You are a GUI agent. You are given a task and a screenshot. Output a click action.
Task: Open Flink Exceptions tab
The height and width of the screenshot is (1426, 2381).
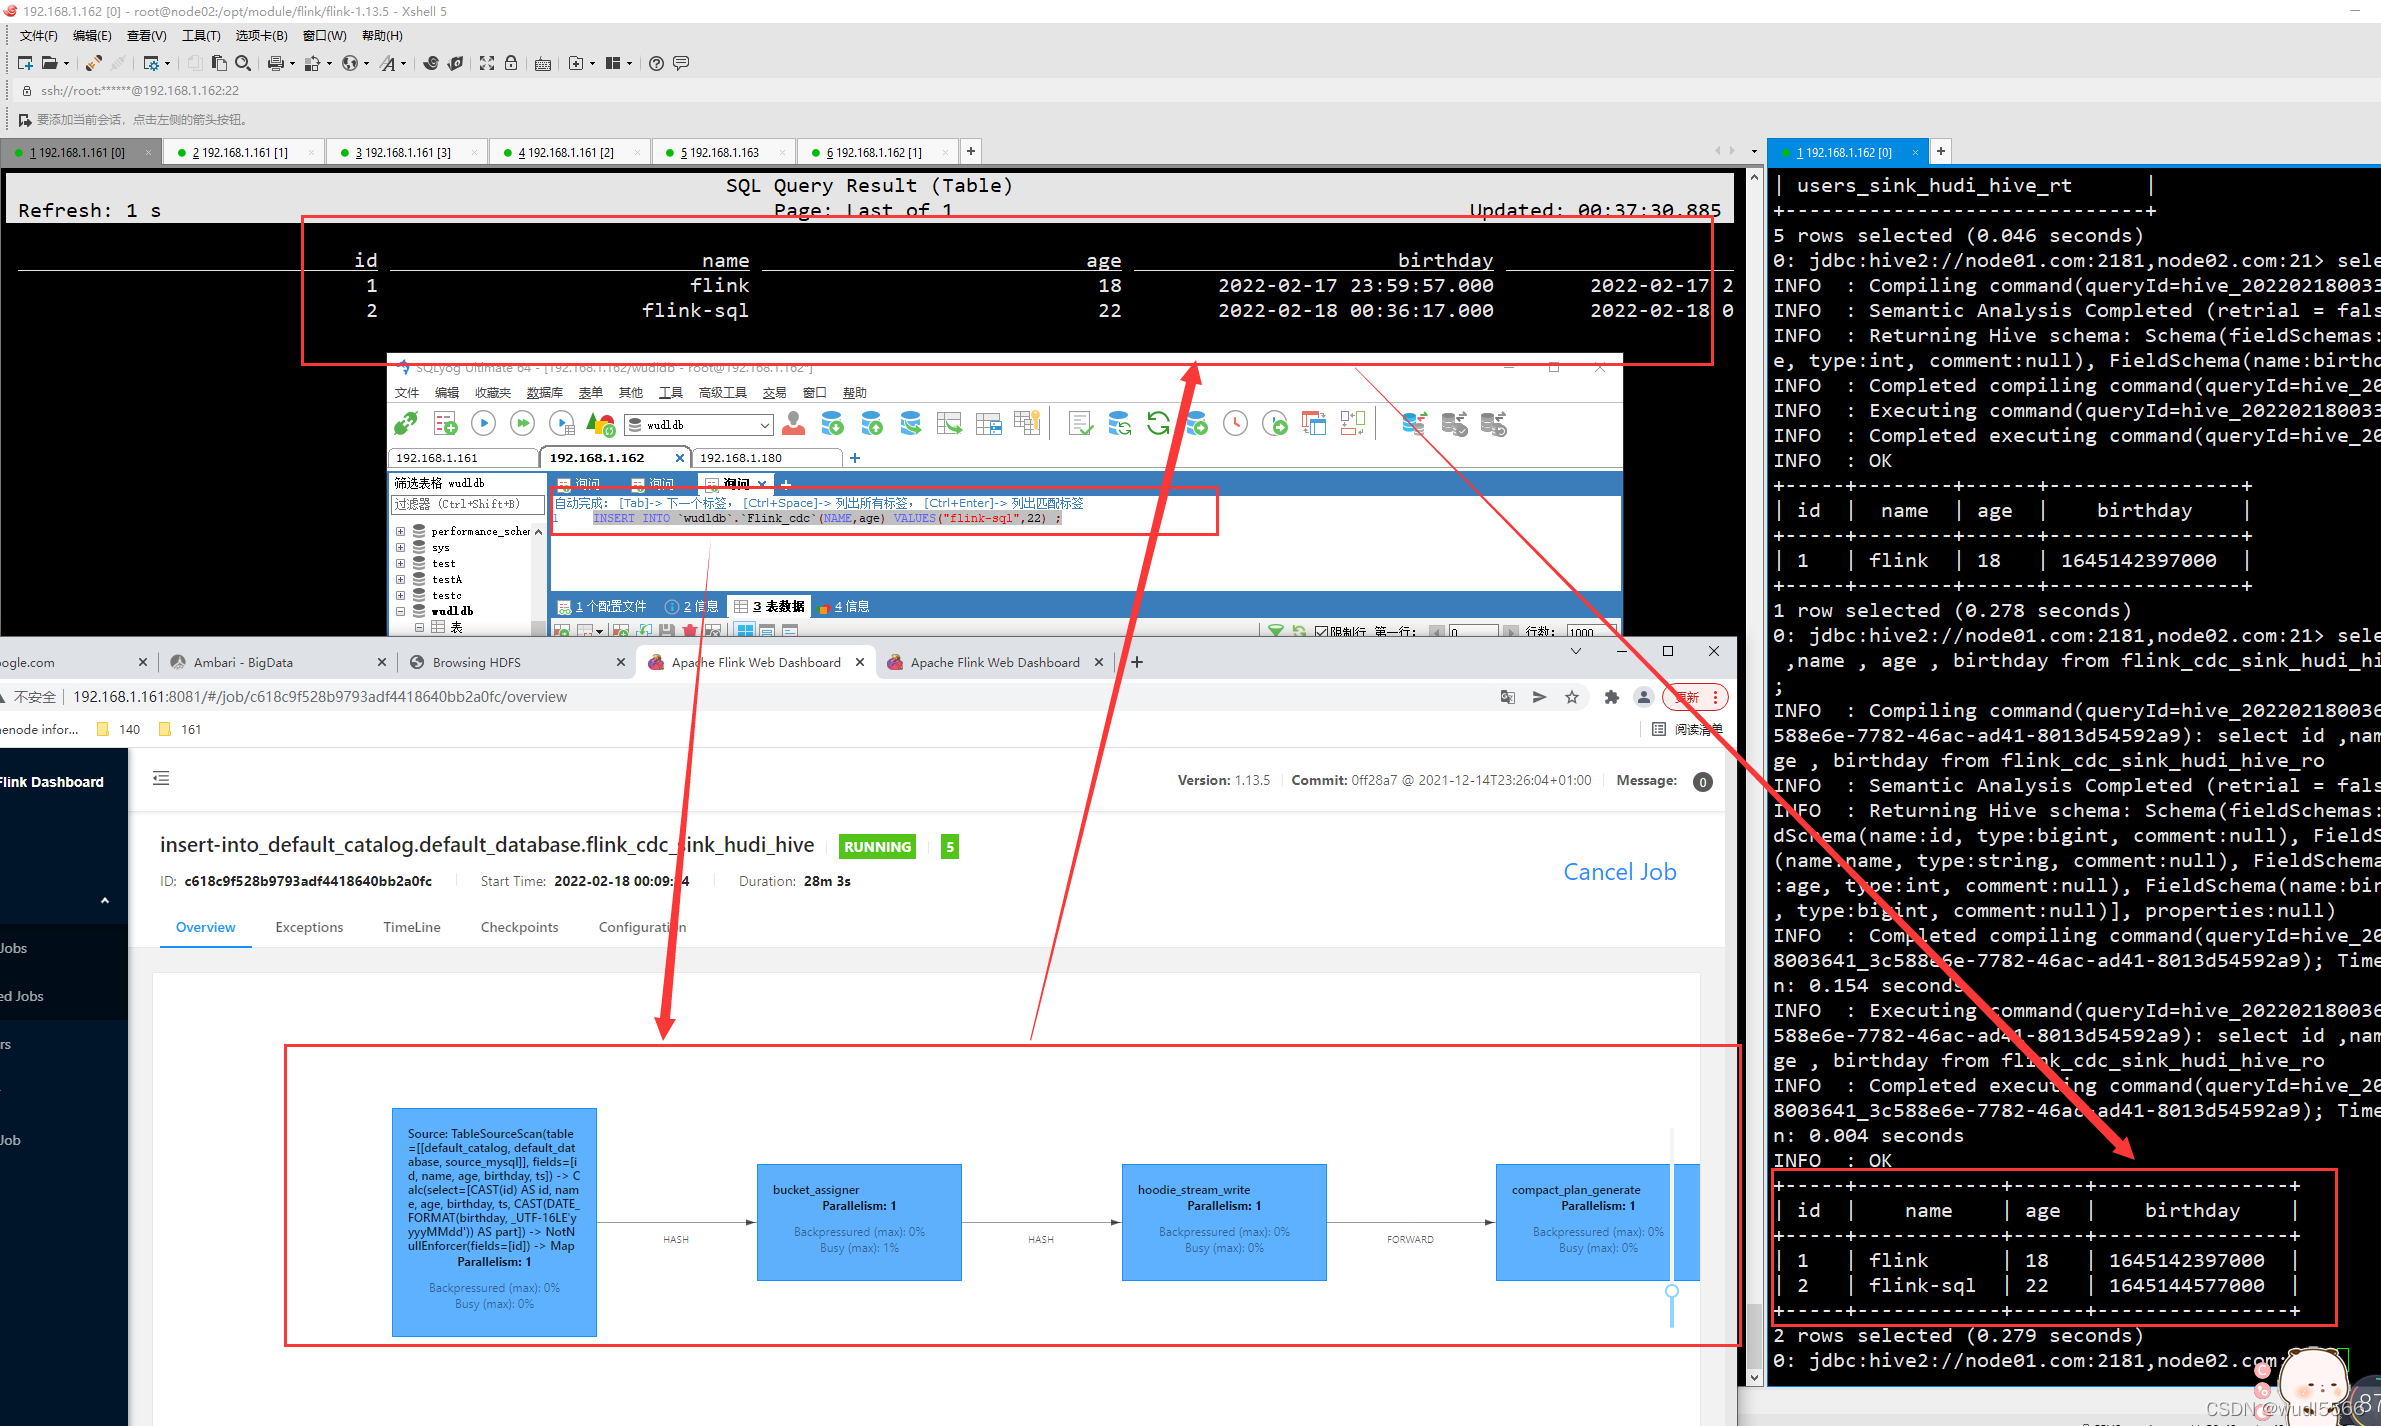[x=309, y=927]
